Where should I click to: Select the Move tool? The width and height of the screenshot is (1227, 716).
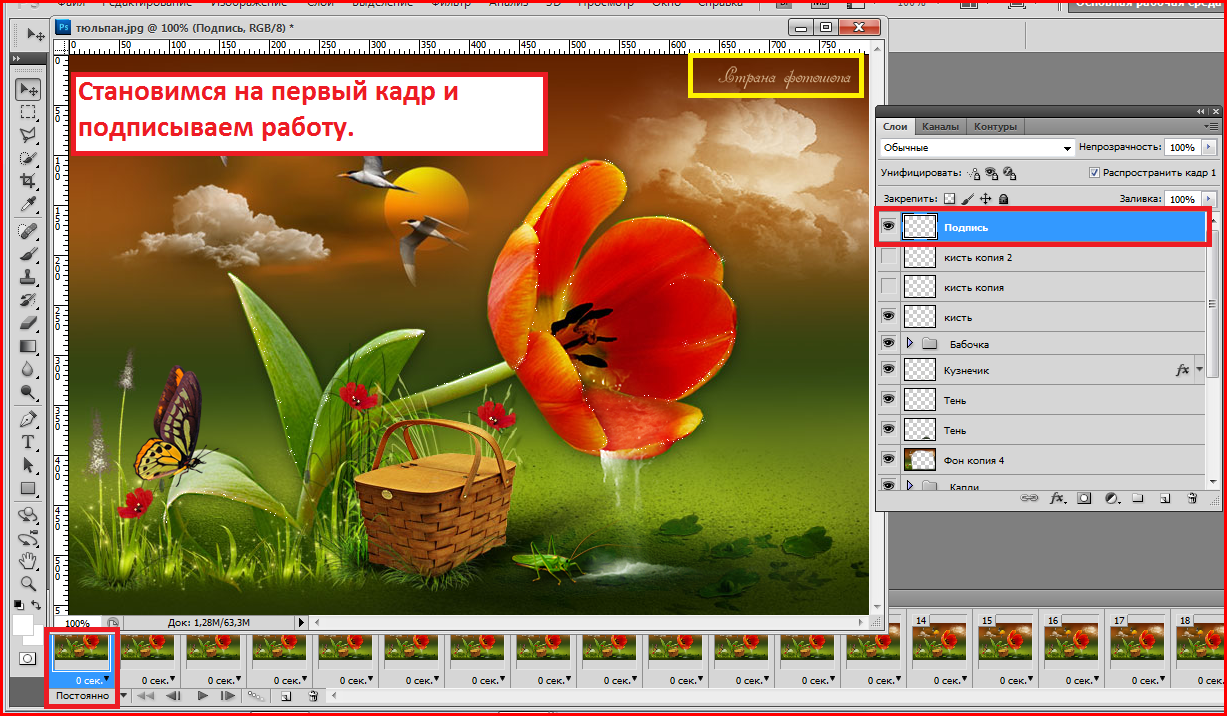[28, 88]
